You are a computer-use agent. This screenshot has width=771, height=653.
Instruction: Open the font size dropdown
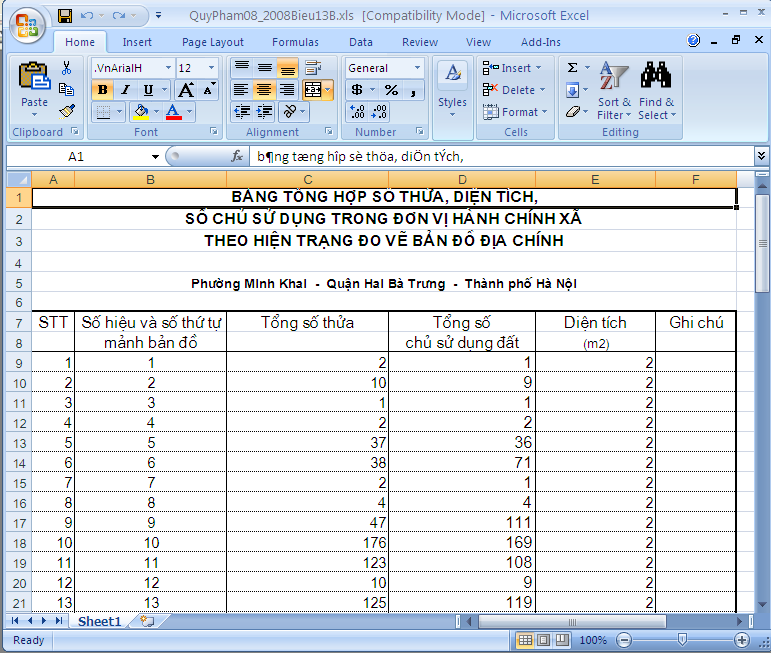click(x=211, y=68)
